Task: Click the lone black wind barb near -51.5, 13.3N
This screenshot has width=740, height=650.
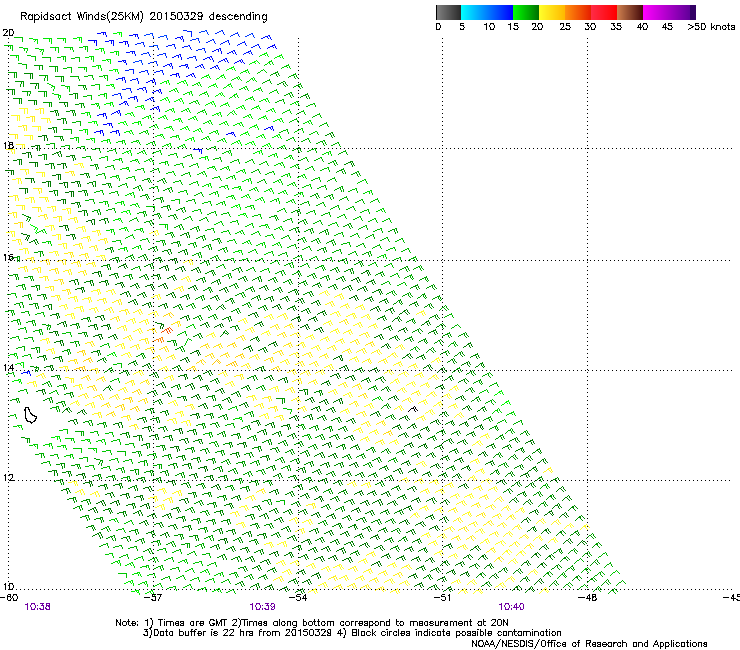Action: pos(413,409)
